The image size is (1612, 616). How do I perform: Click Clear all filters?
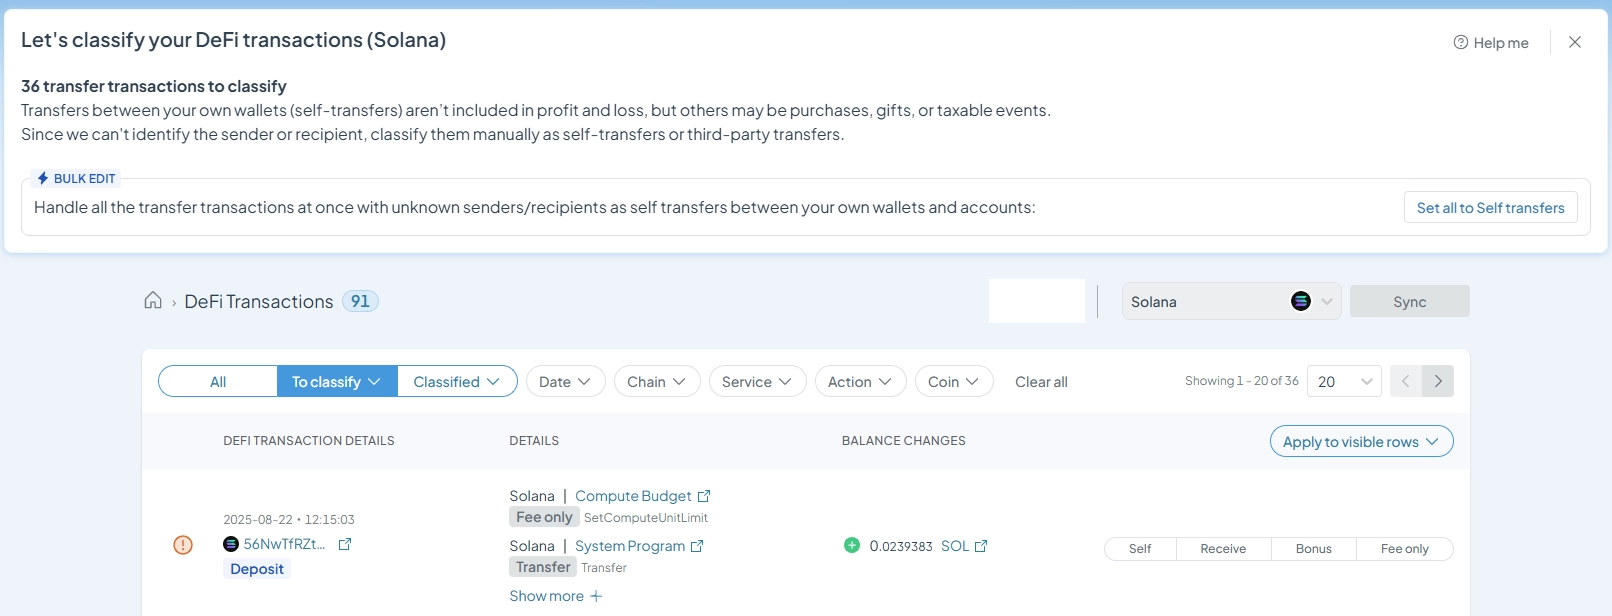coord(1041,382)
